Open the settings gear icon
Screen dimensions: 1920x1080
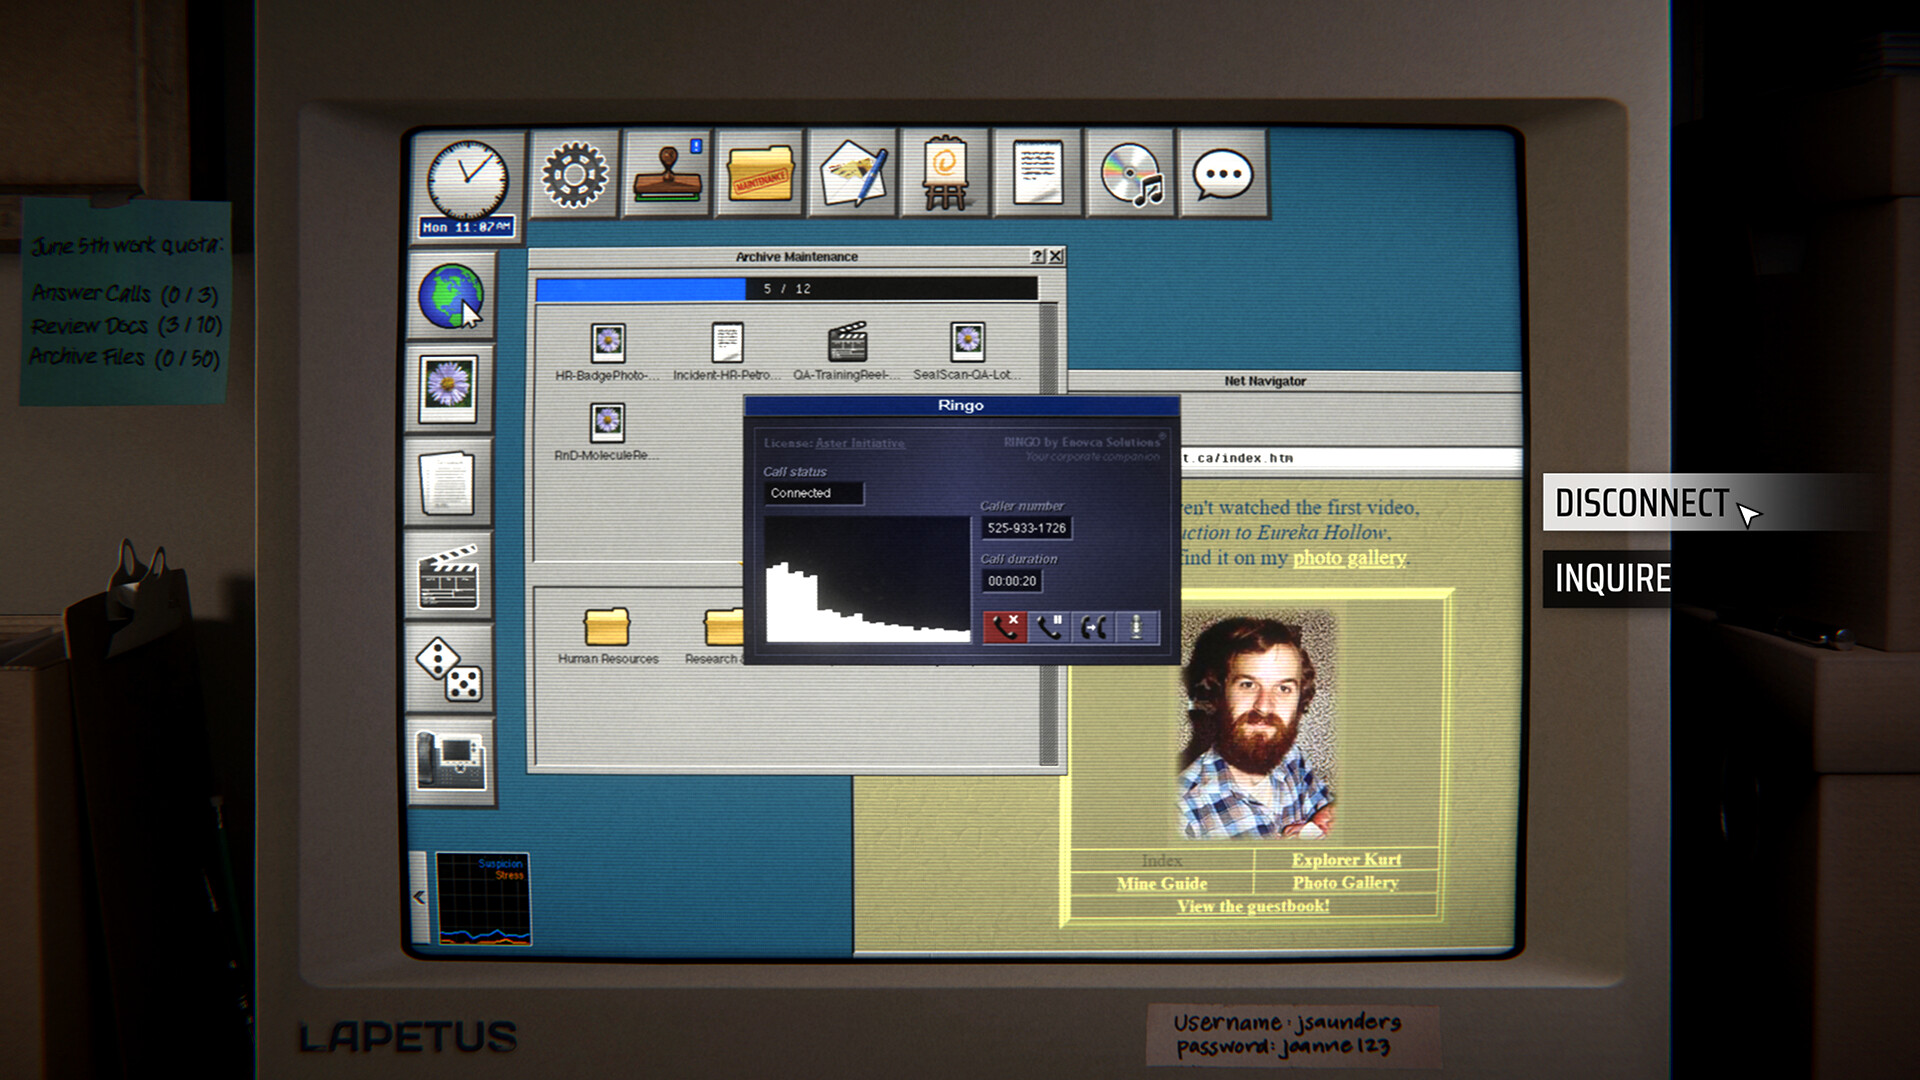tap(575, 174)
